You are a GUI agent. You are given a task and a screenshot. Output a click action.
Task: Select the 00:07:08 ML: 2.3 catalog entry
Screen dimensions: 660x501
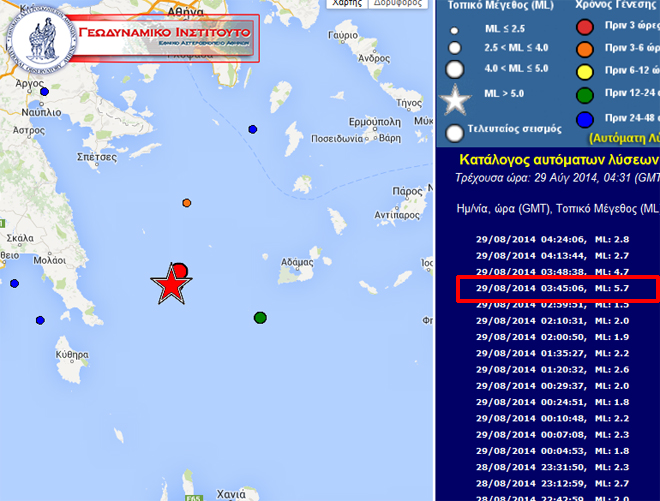coord(552,435)
